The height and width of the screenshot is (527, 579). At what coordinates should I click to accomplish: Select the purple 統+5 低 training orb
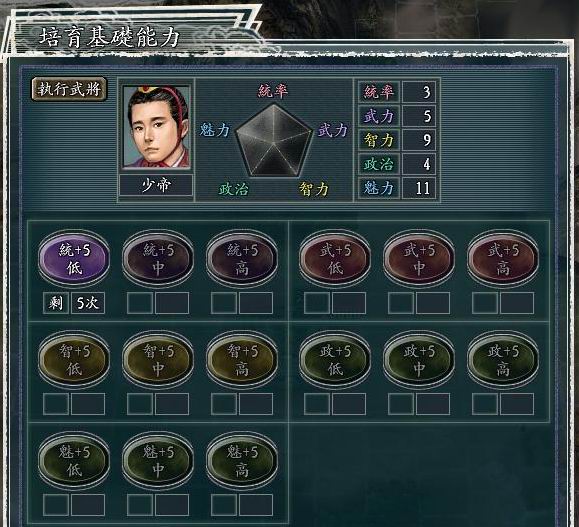point(74,258)
